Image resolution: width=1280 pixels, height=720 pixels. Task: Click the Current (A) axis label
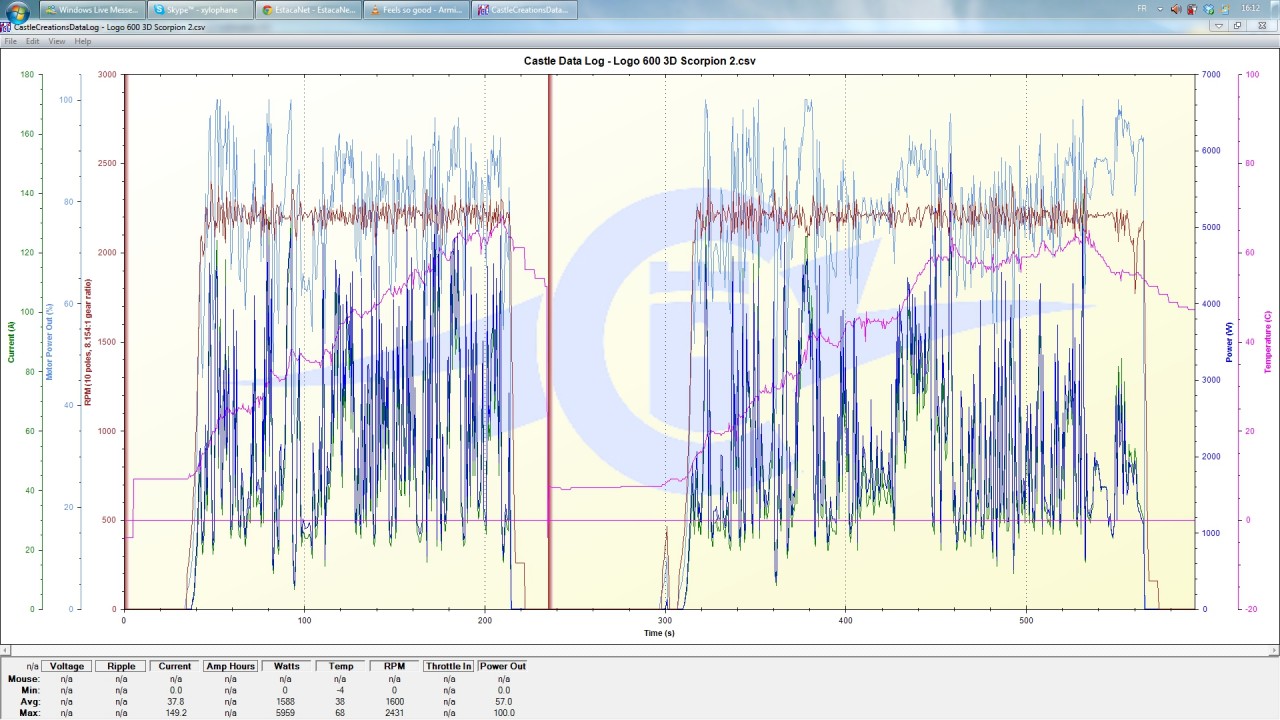coord(12,341)
